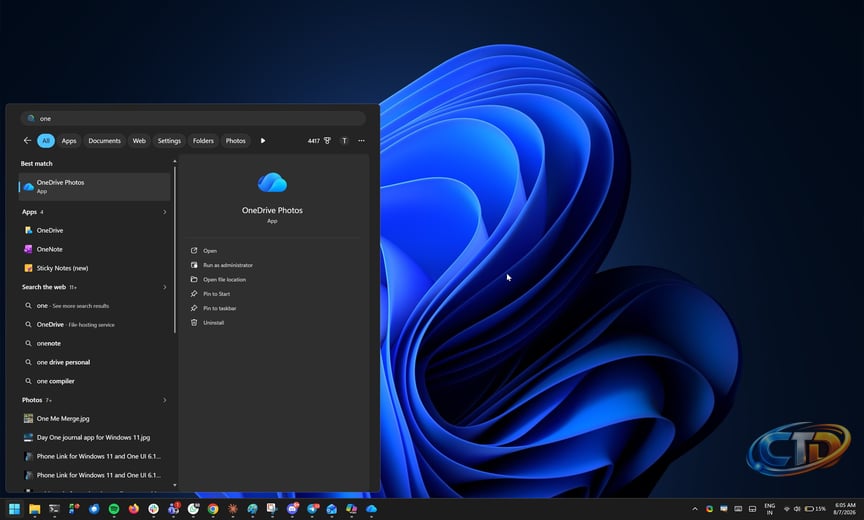Open "Day One journal app for Windows 11.jpg"
The width and height of the screenshot is (864, 520).
[x=94, y=437]
